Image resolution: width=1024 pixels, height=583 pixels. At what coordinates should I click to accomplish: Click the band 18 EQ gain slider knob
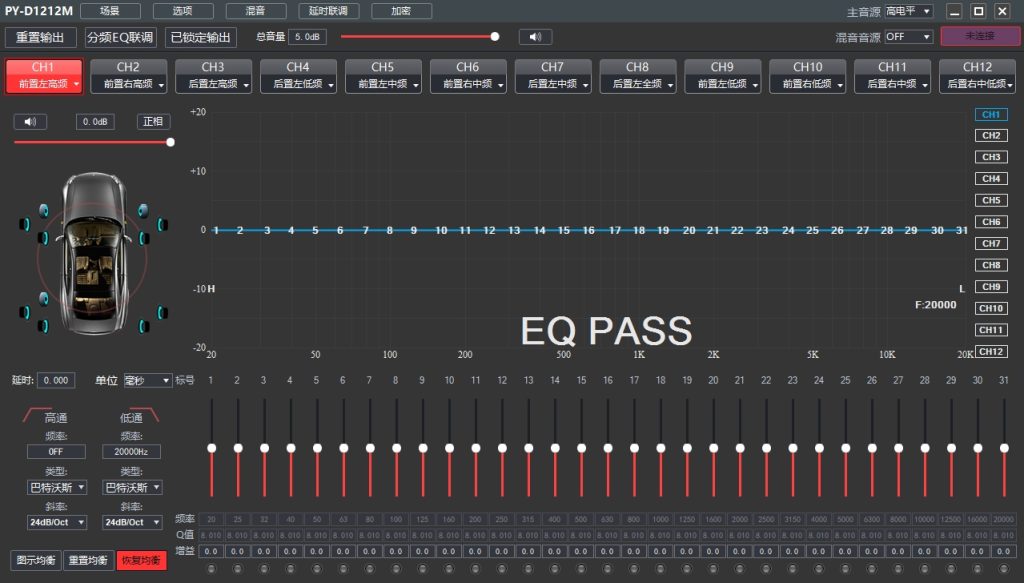point(661,448)
